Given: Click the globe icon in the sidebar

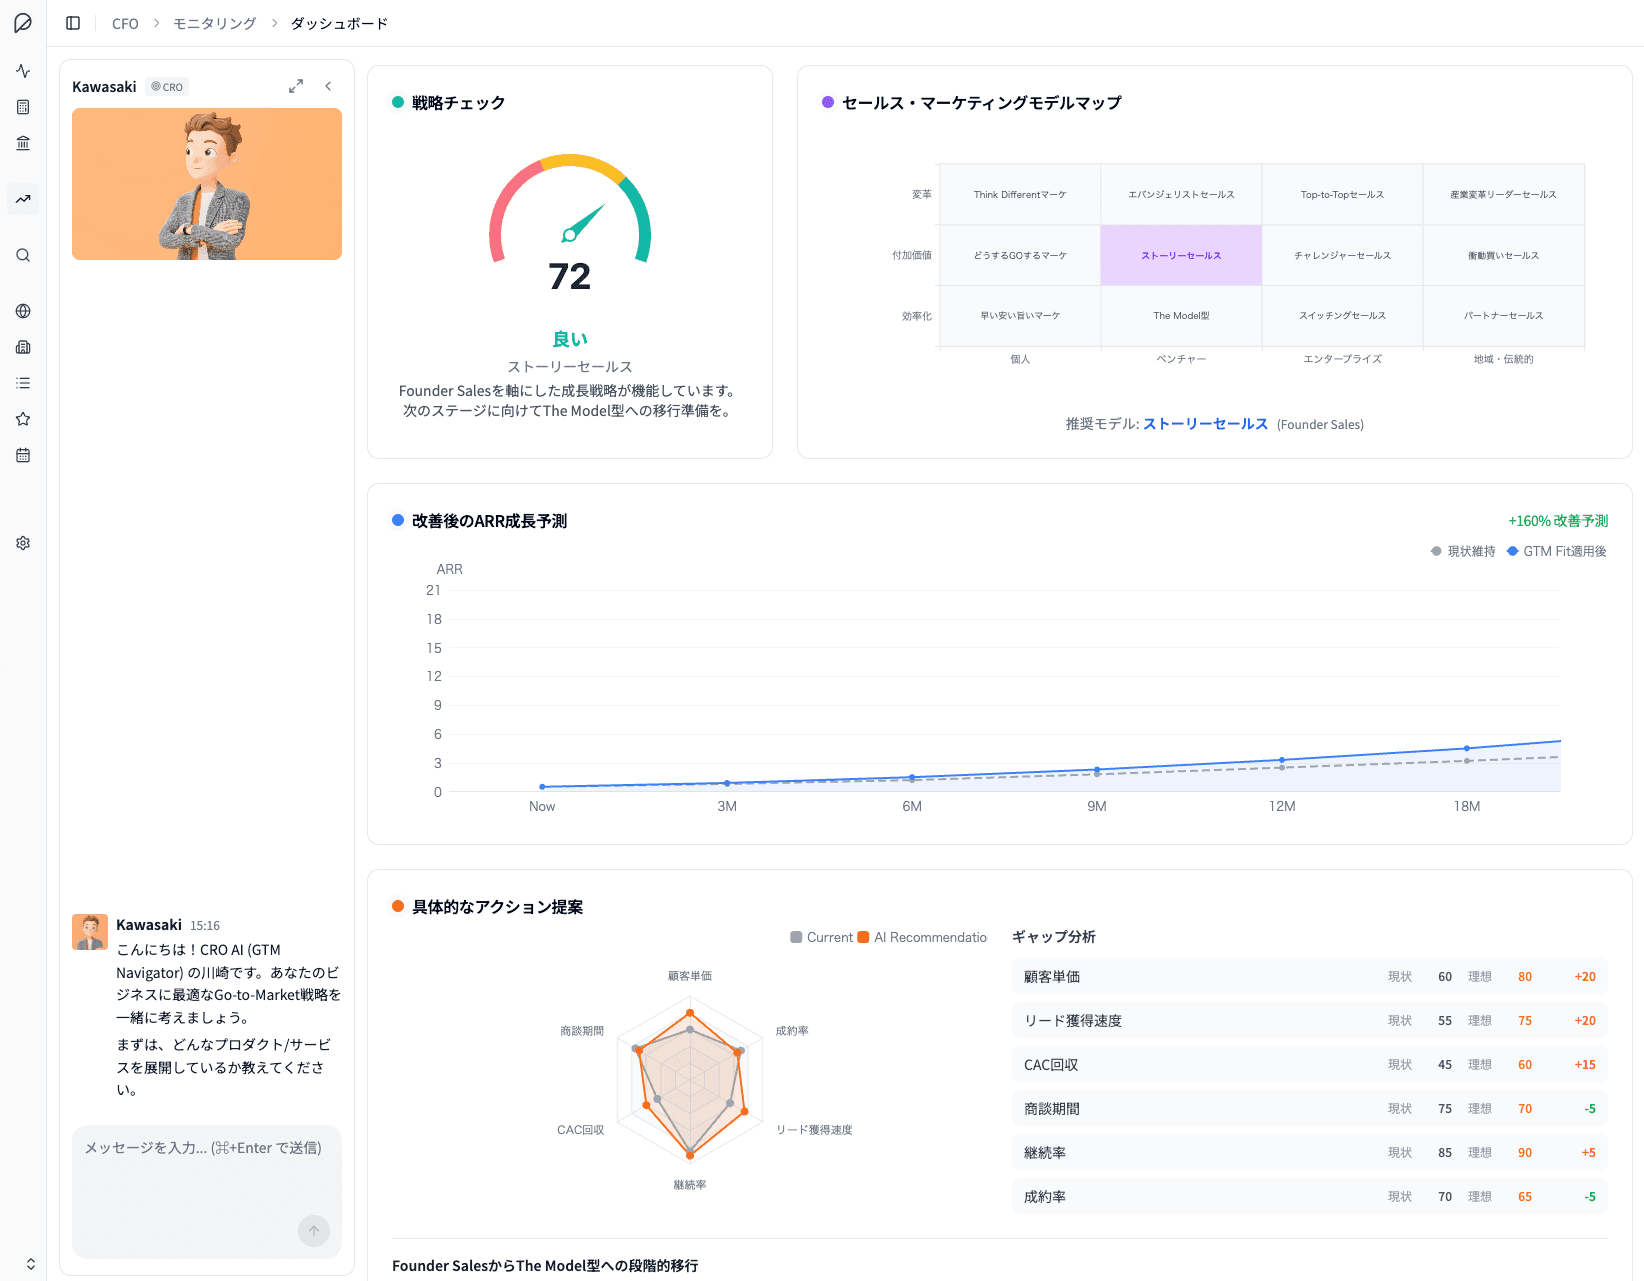Looking at the screenshot, I should 22,311.
